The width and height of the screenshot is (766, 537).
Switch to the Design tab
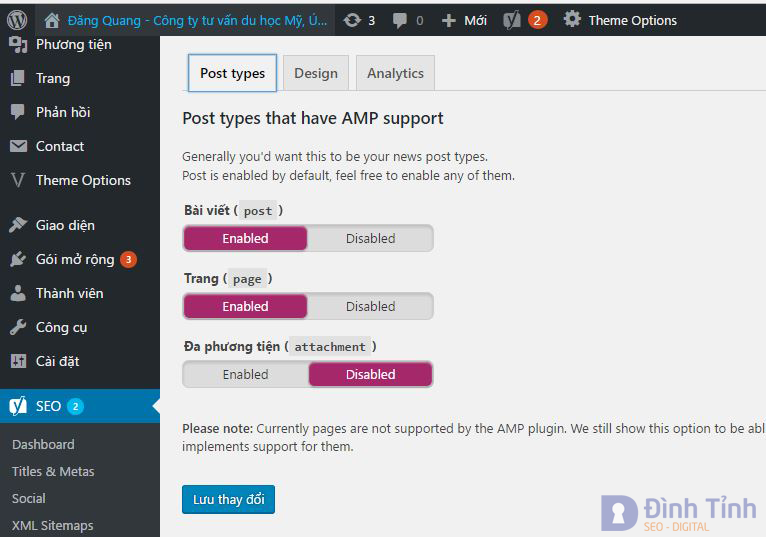[315, 73]
